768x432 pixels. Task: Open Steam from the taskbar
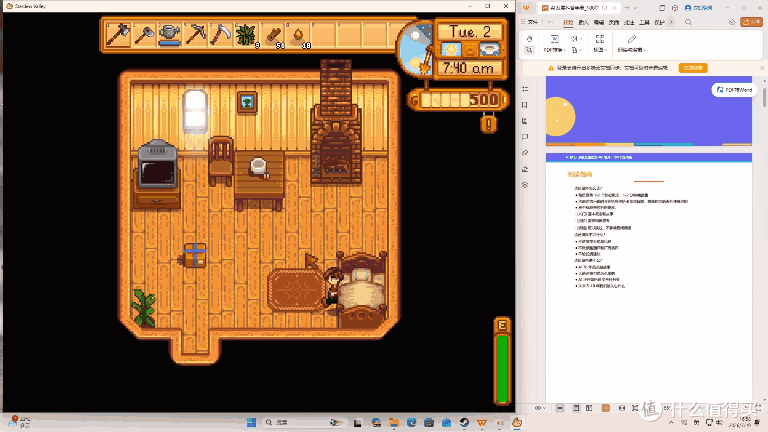point(464,422)
